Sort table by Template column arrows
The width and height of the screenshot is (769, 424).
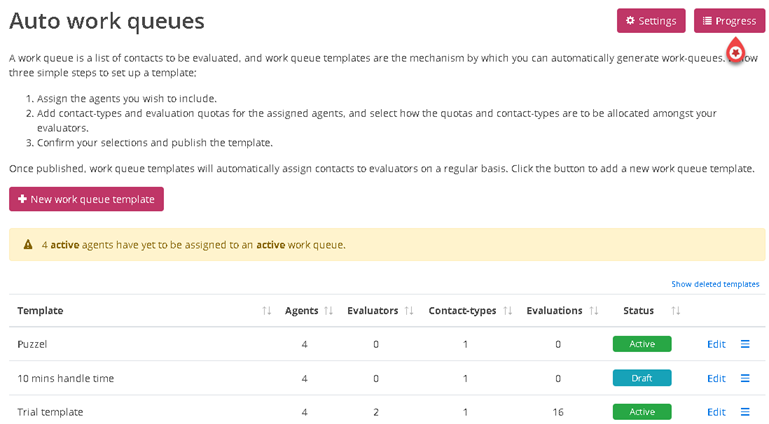point(266,311)
